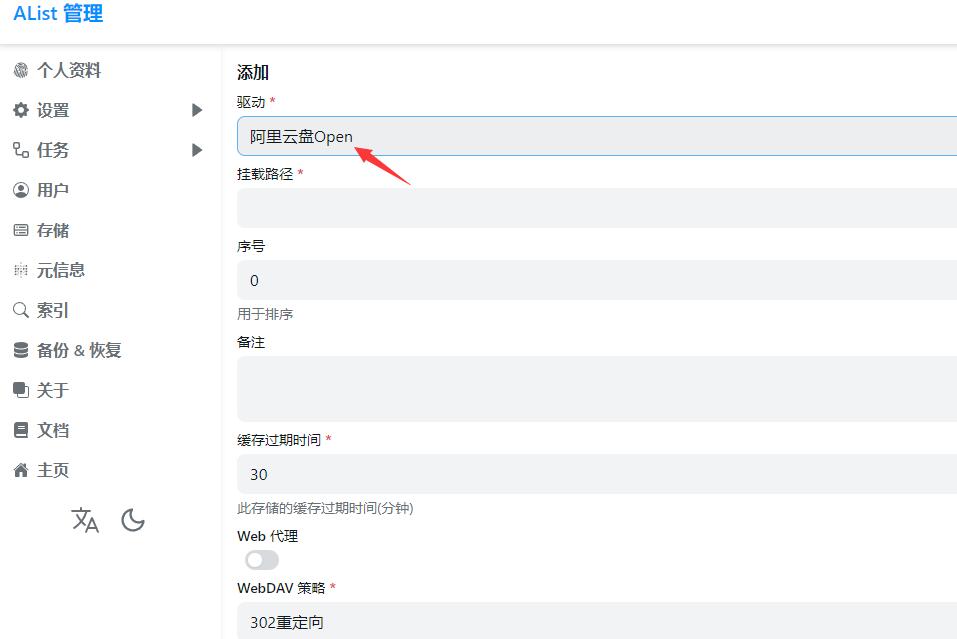This screenshot has height=639, width=957.
Task: Toggle the Web 代理 switch
Action: [262, 560]
